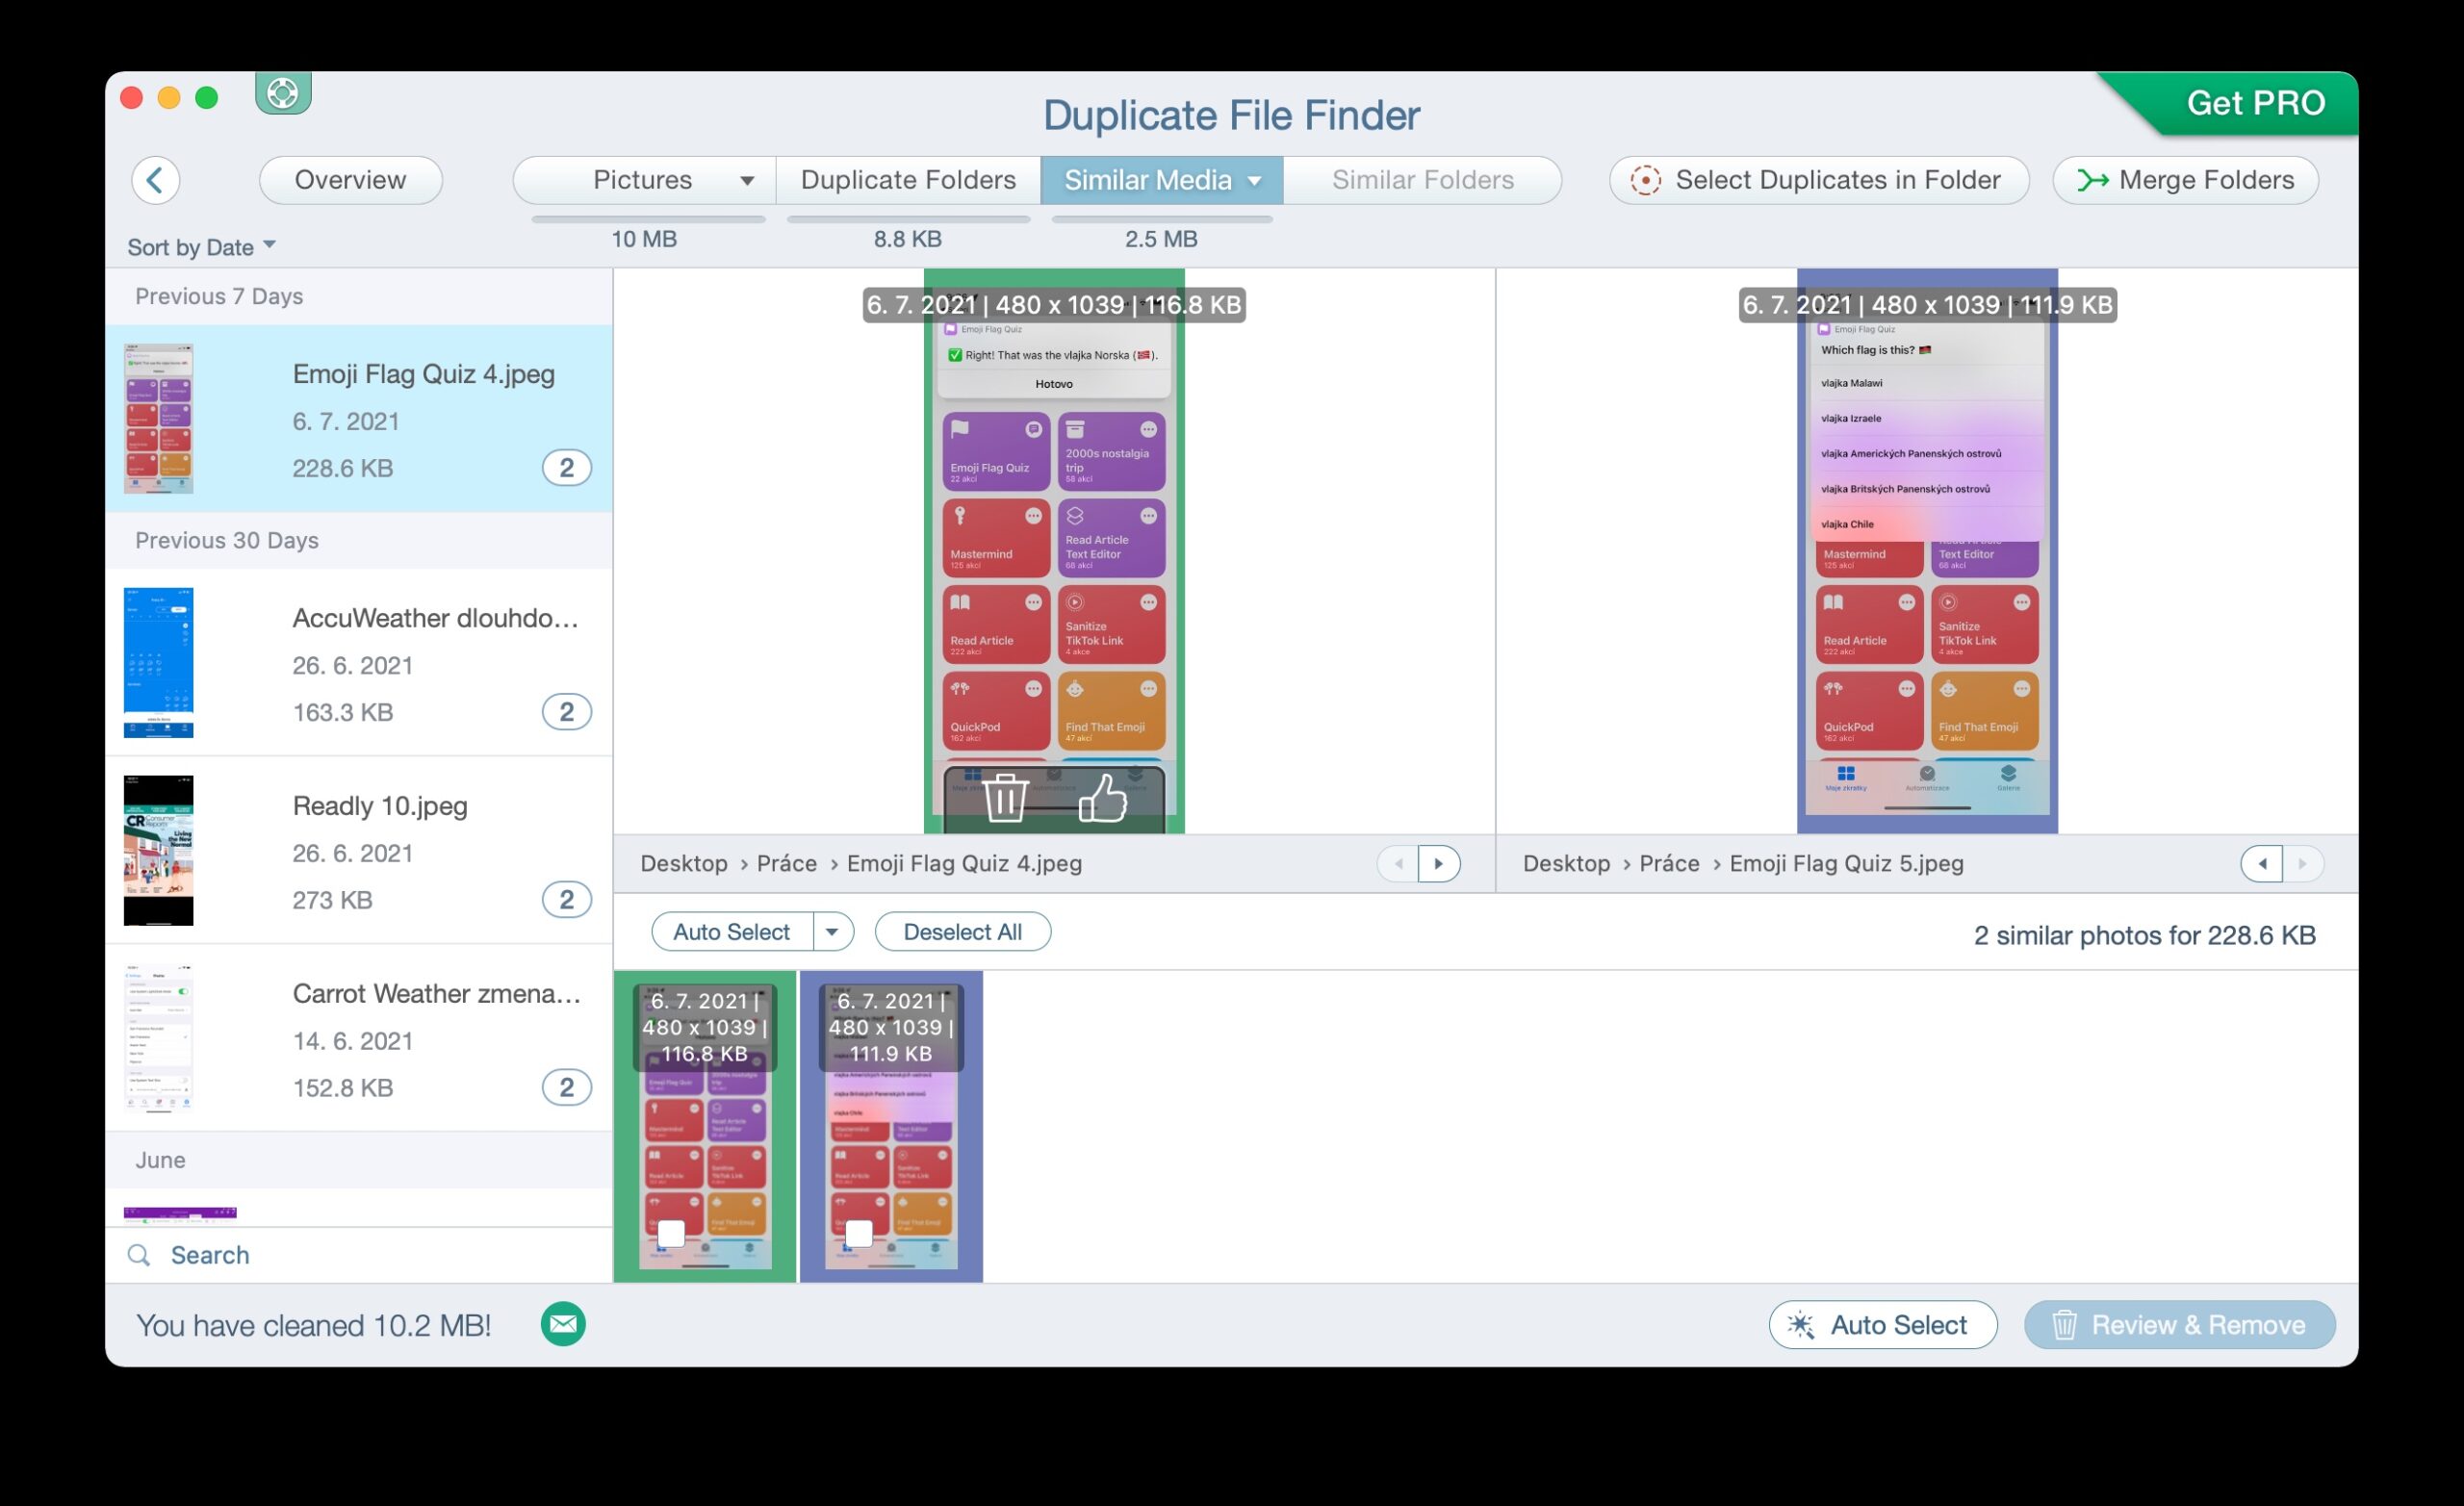The image size is (2464, 1506).
Task: Show next file in left preview pane
Action: (1438, 863)
